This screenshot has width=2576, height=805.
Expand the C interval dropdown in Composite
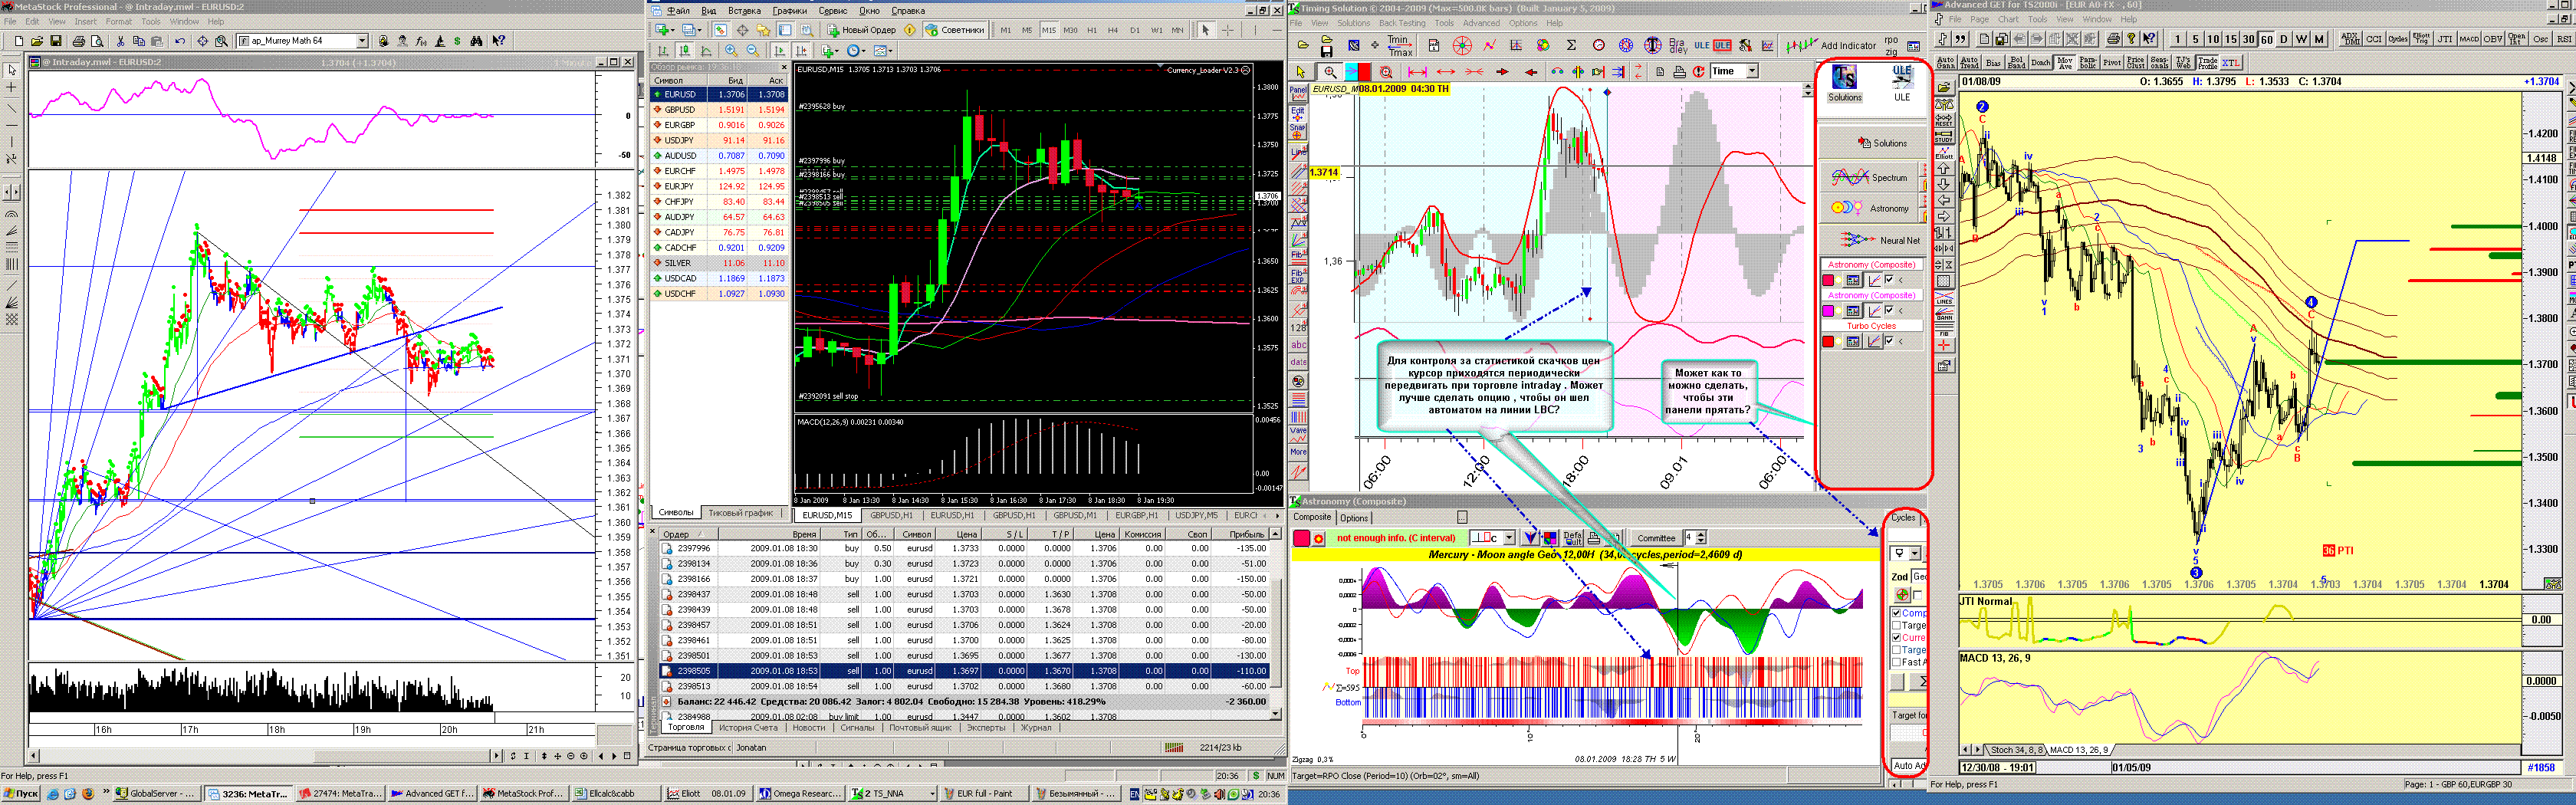click(1511, 538)
